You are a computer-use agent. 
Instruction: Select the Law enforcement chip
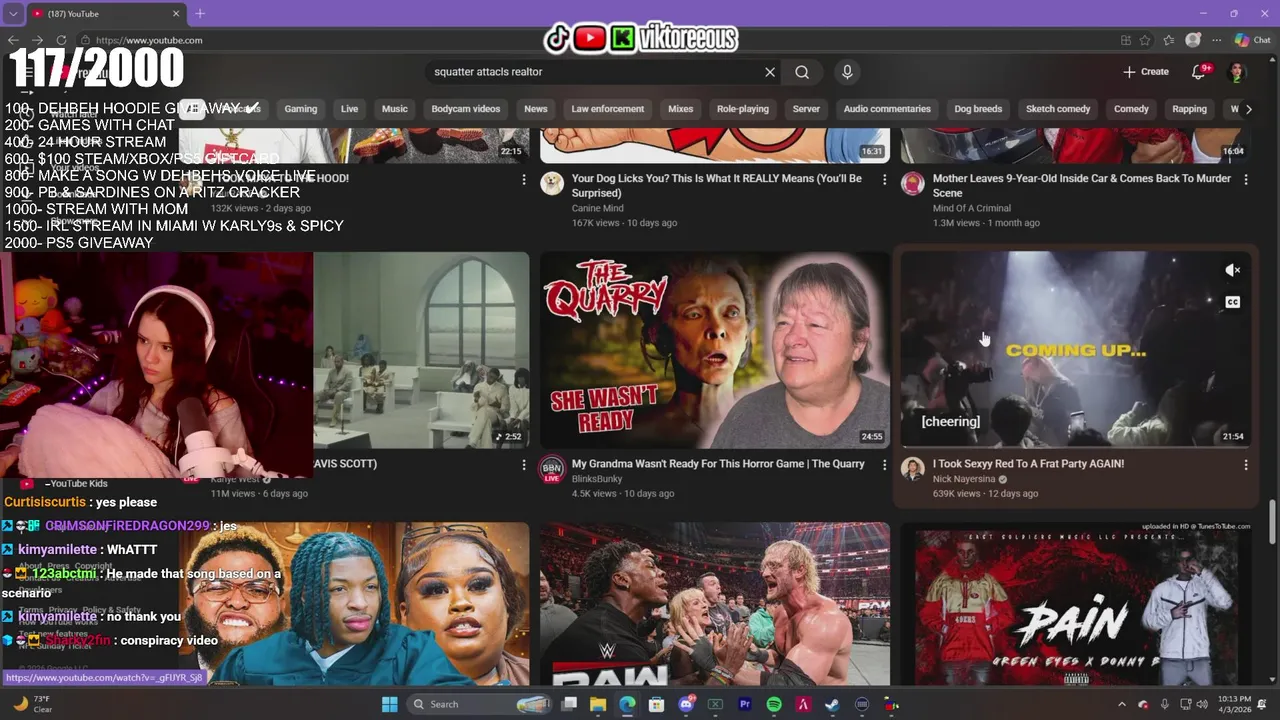click(x=608, y=109)
